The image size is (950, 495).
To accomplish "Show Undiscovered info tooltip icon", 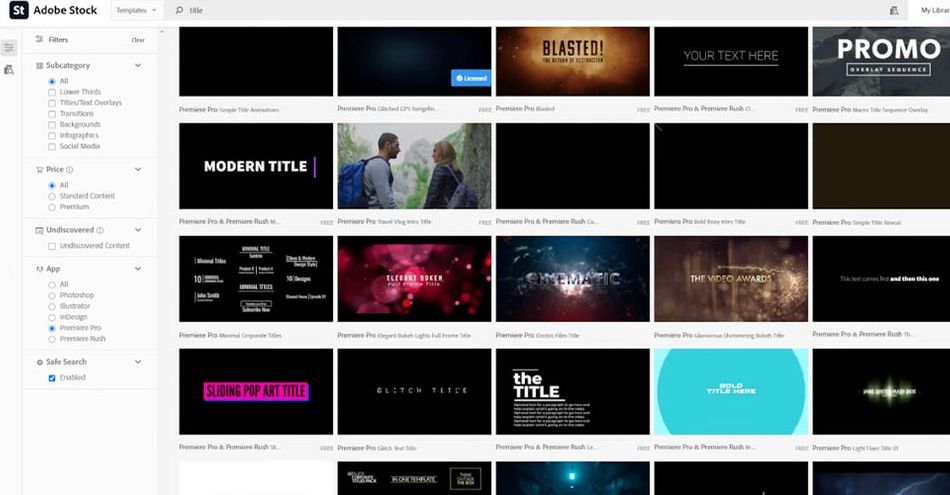I will point(100,230).
